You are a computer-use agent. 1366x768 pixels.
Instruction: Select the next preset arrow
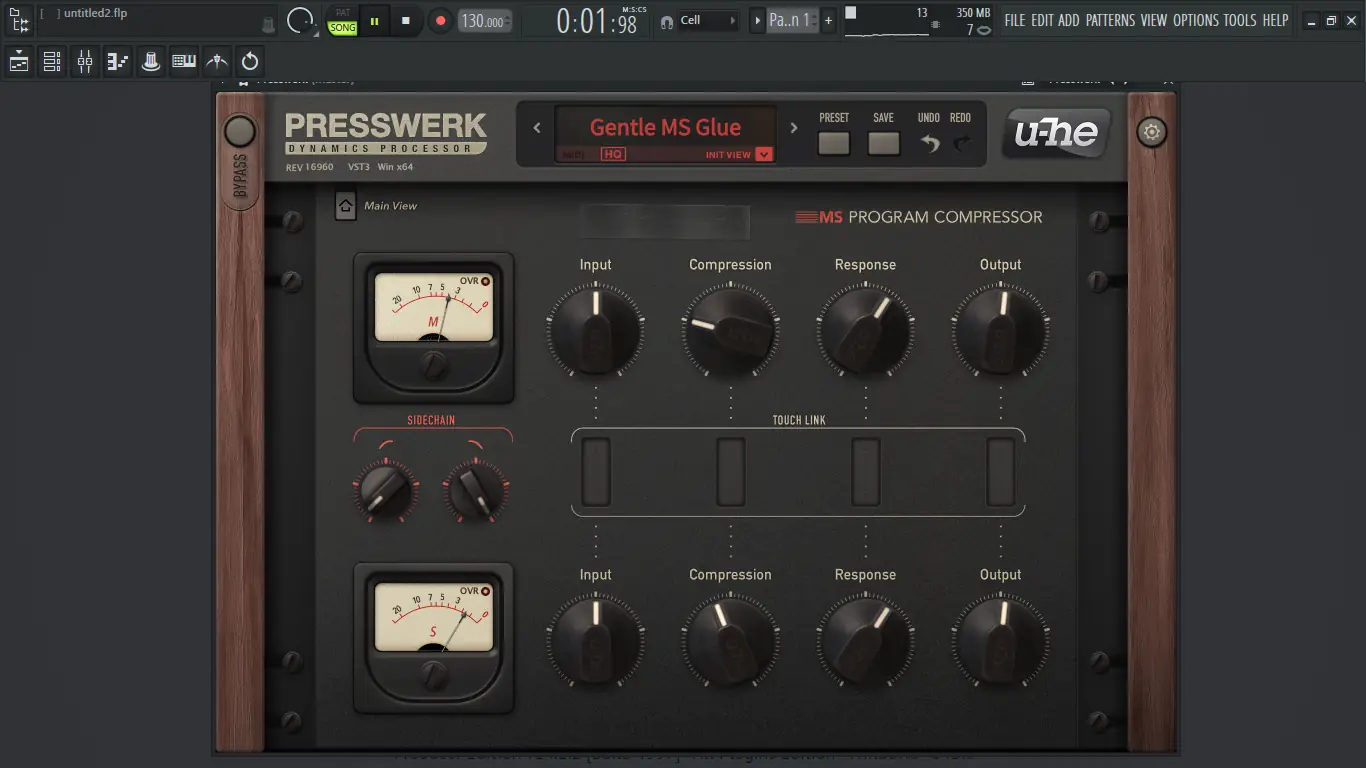point(794,128)
